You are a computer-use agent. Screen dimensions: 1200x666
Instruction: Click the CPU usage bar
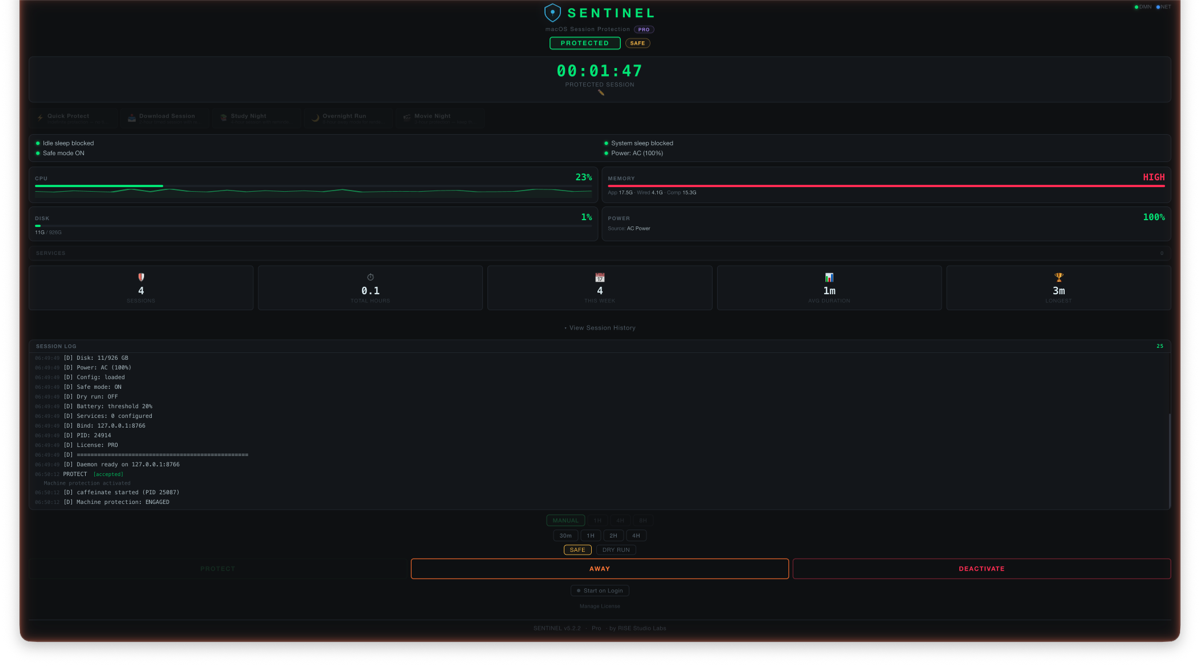pyautogui.click(x=313, y=186)
